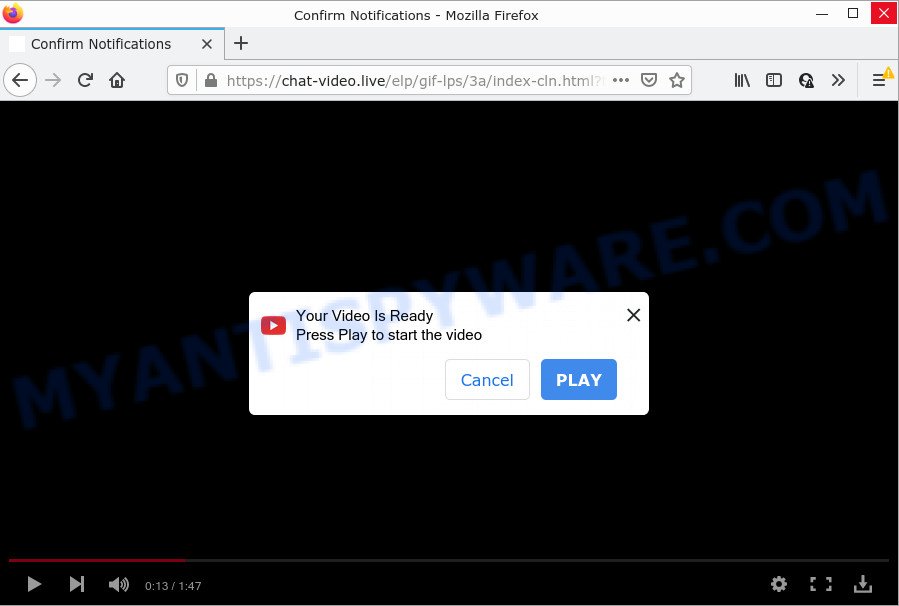Open the Firefox home page
The width and height of the screenshot is (899, 606).
coord(117,80)
